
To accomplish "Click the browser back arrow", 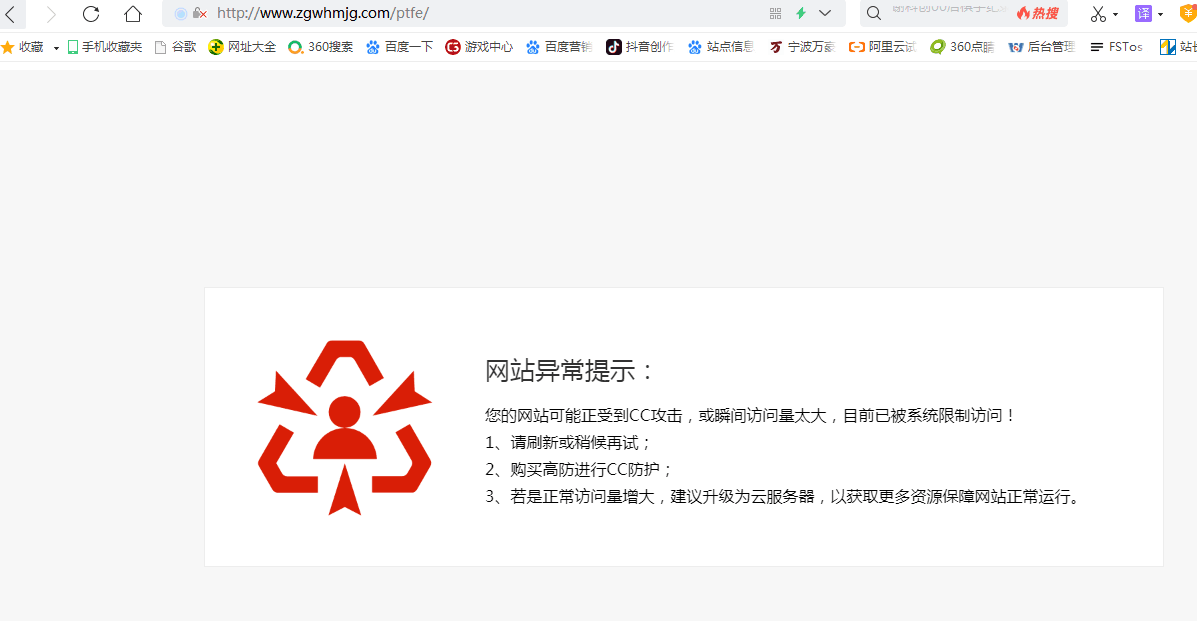I will tap(10, 14).
